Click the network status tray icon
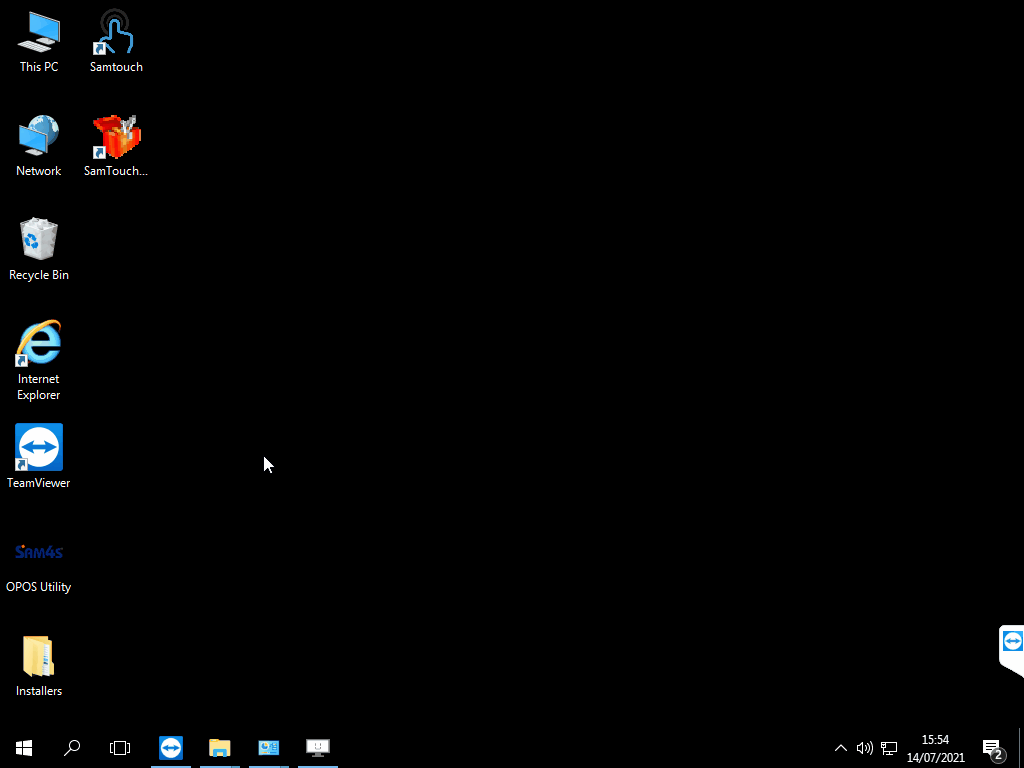 [889, 748]
